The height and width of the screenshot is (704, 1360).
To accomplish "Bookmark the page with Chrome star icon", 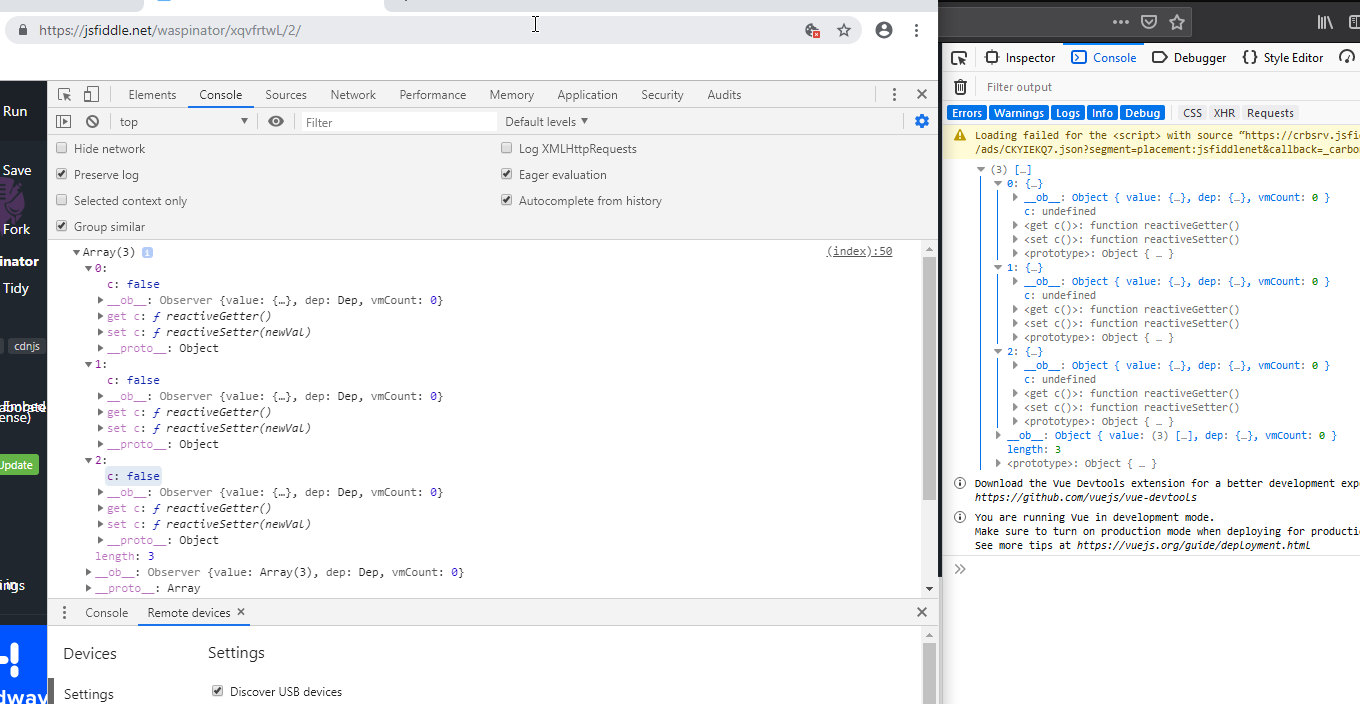I will (x=844, y=30).
